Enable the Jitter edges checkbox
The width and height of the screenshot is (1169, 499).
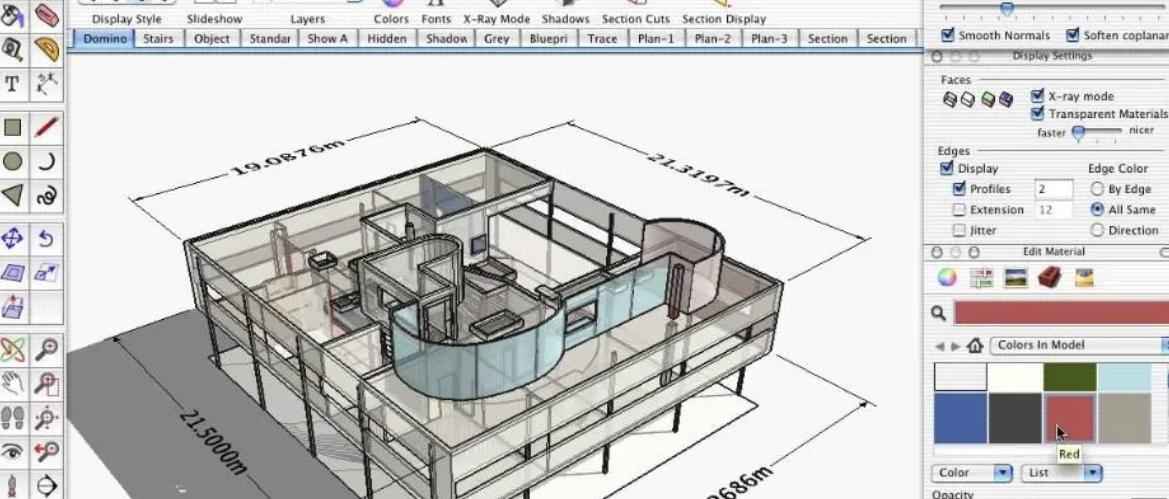pyautogui.click(x=960, y=230)
